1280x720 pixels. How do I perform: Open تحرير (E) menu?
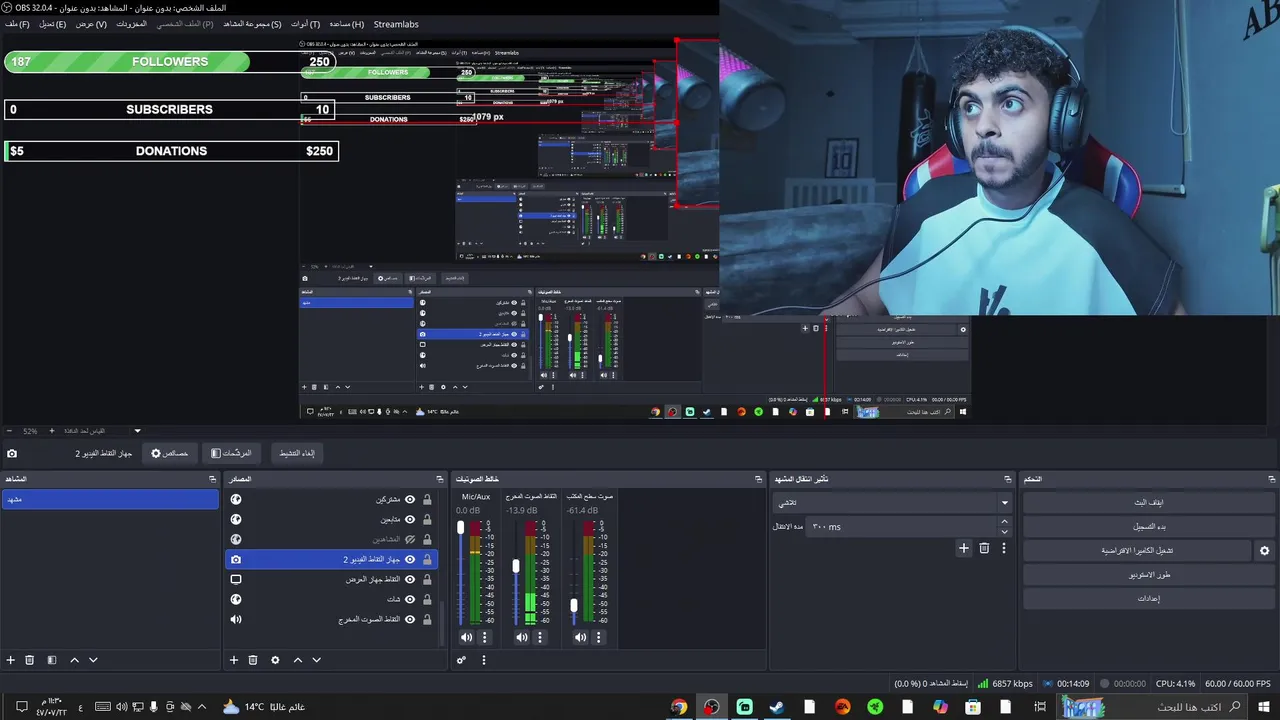tap(53, 24)
